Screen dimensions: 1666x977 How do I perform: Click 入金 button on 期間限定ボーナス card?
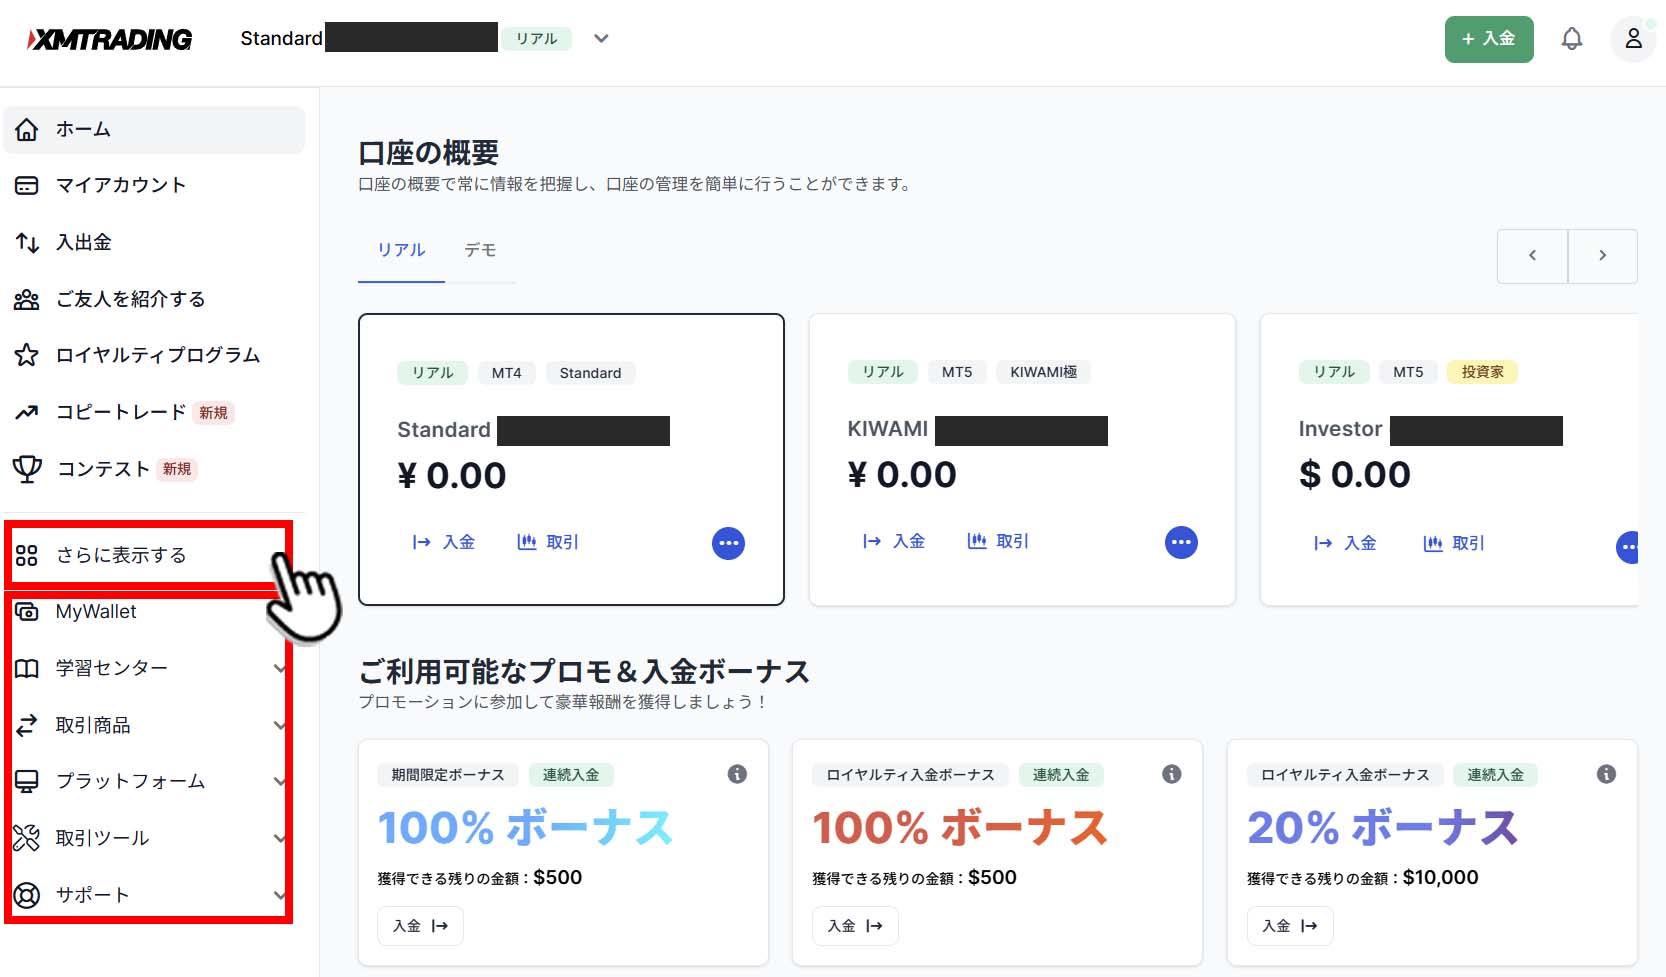(x=420, y=926)
